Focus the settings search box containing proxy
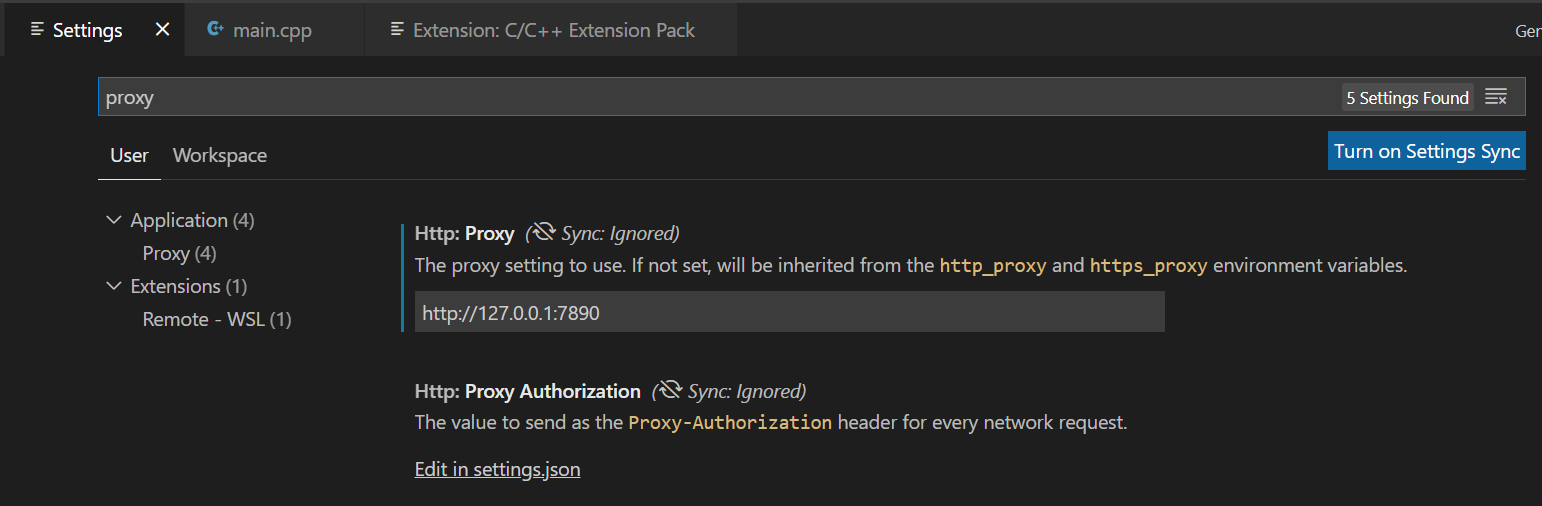 click(x=700, y=97)
